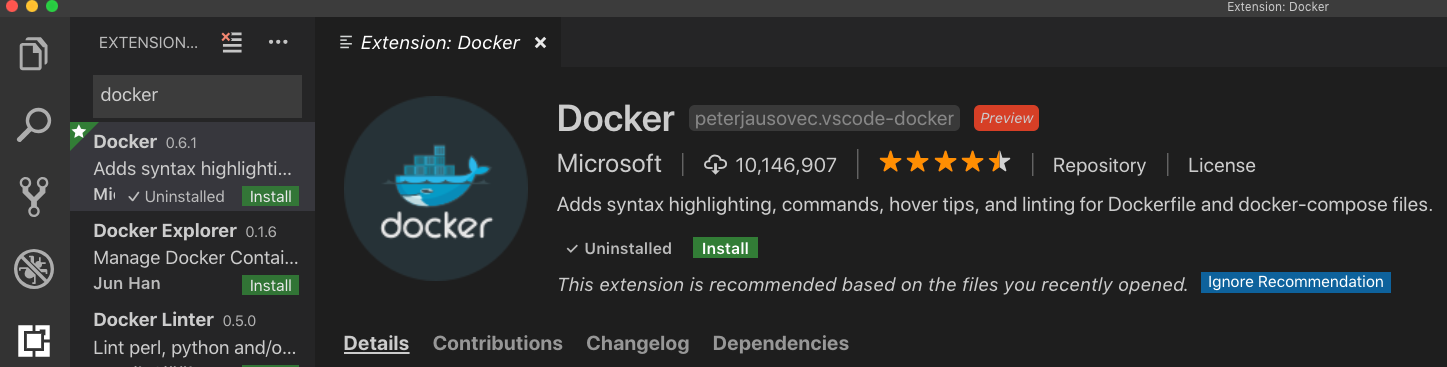Open the Debug view icon
The width and height of the screenshot is (1447, 367).
point(34,269)
